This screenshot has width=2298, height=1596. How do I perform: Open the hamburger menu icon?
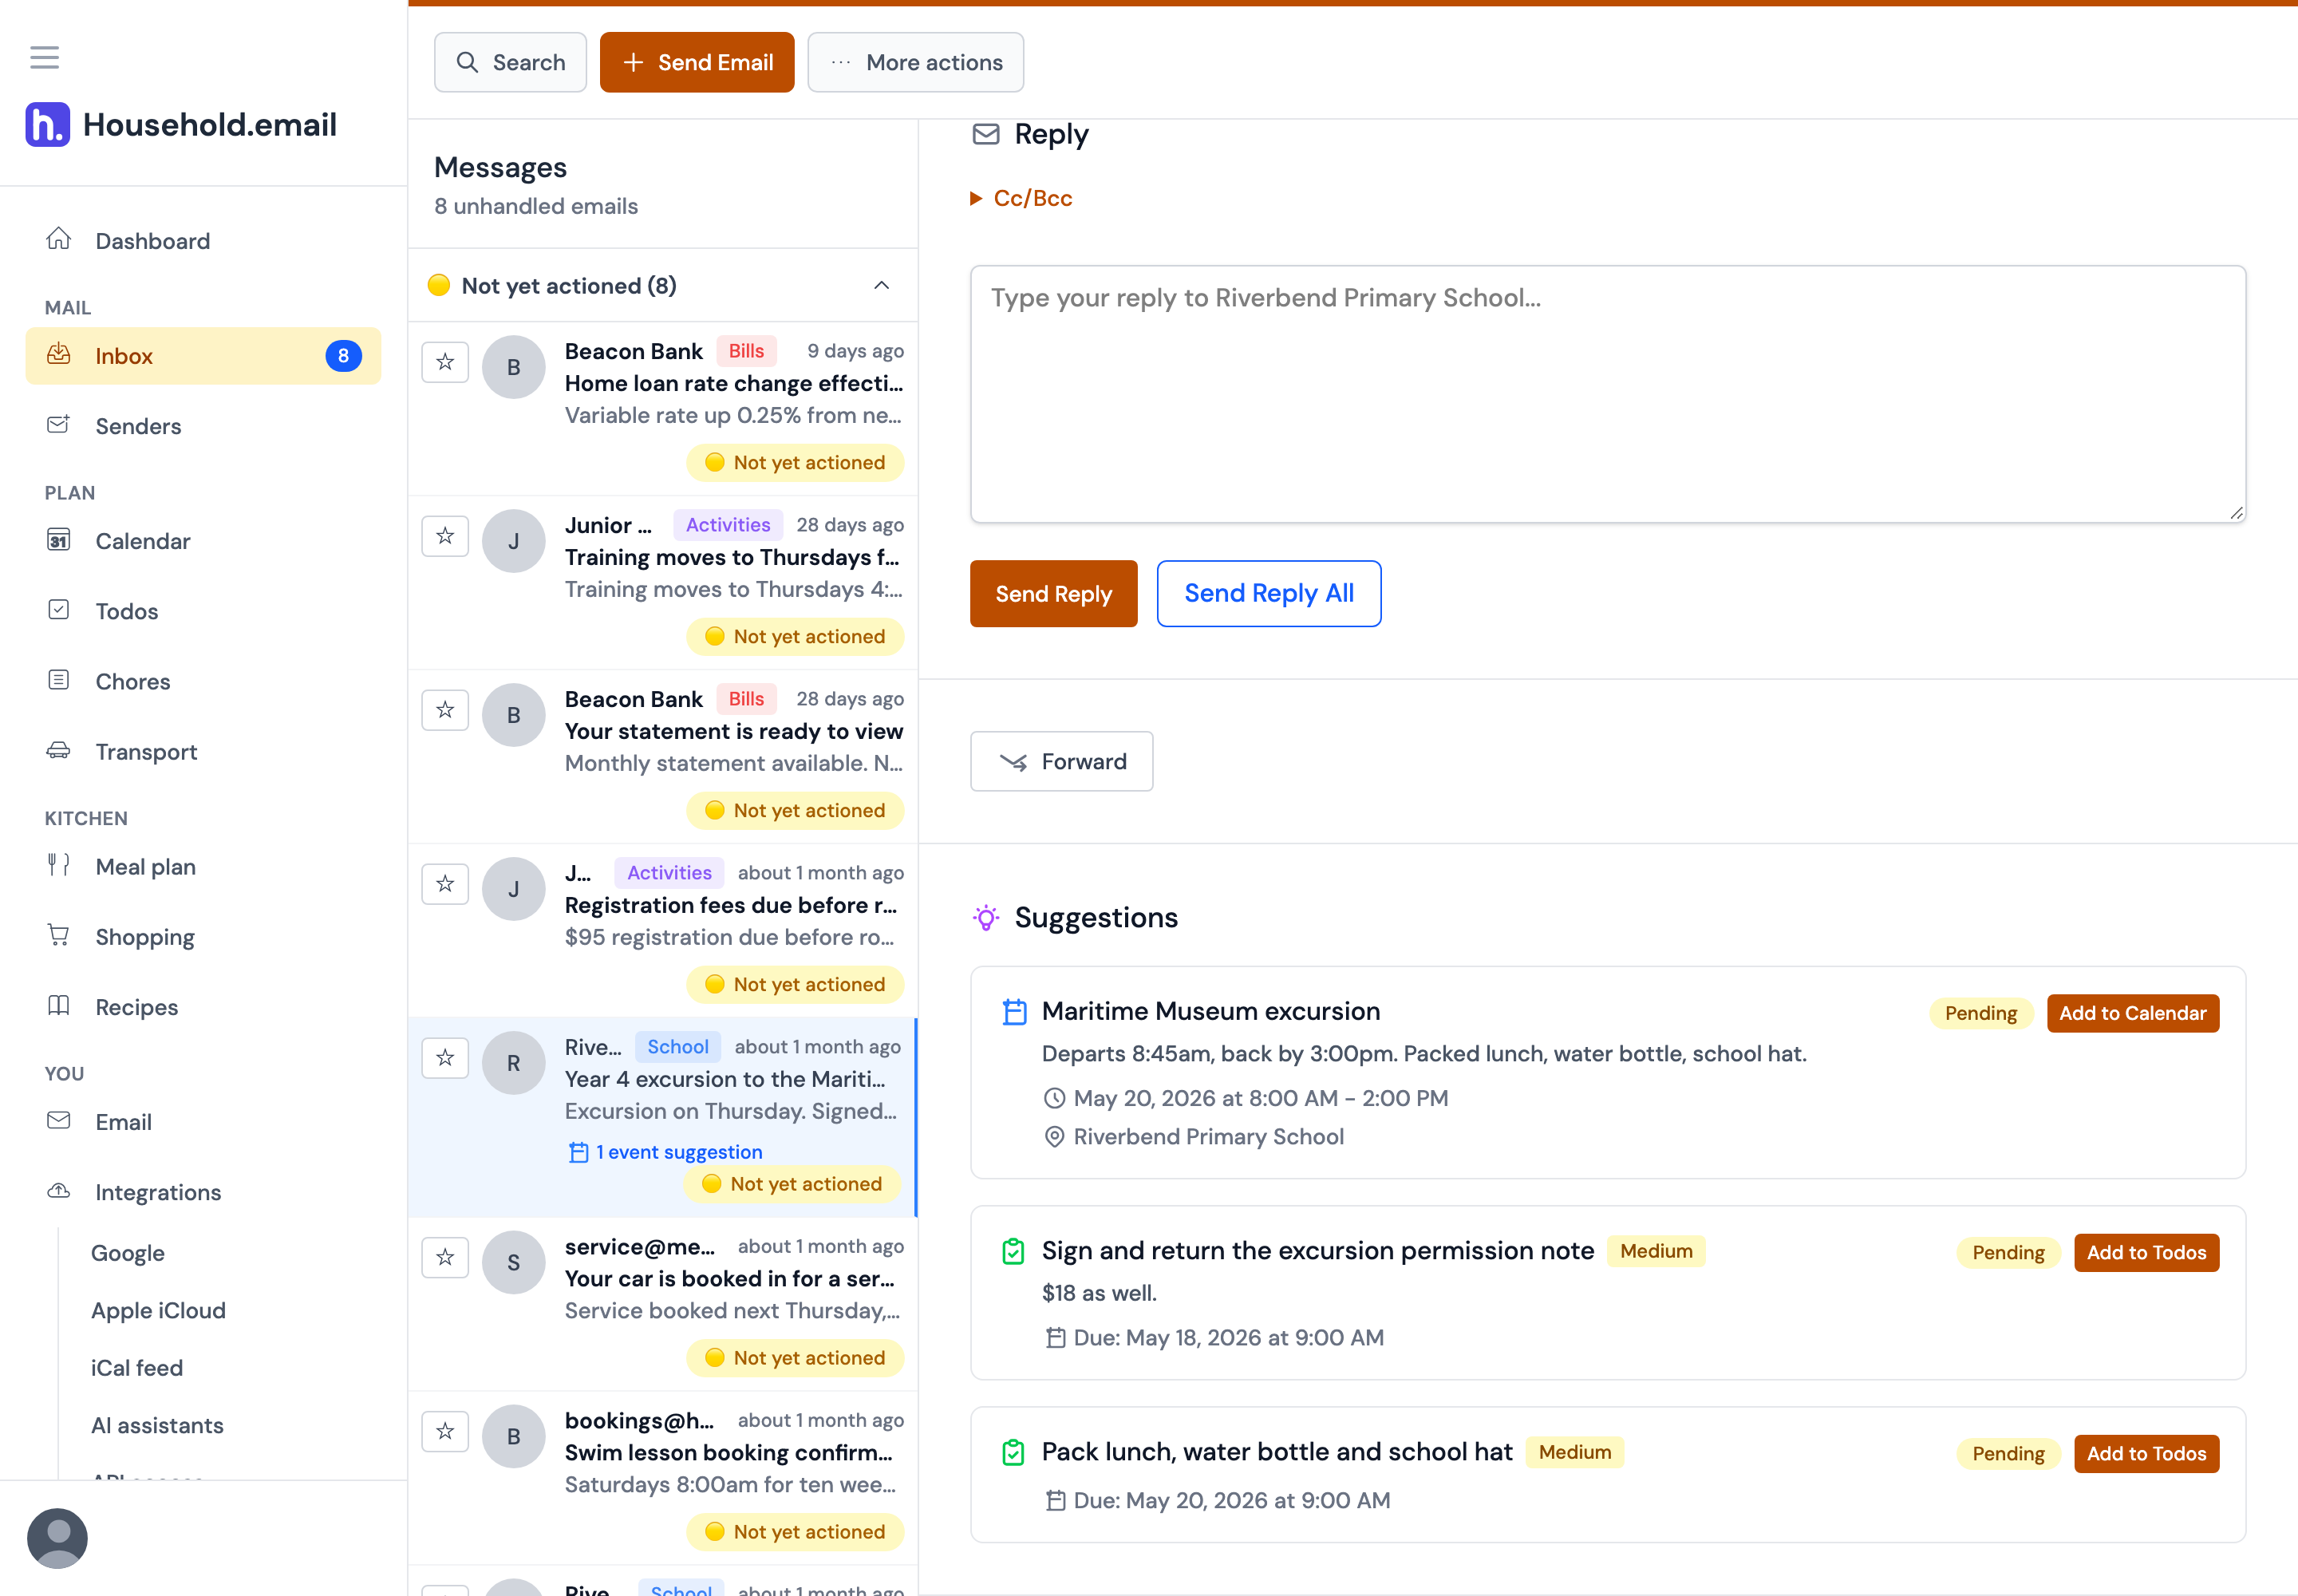click(x=44, y=57)
